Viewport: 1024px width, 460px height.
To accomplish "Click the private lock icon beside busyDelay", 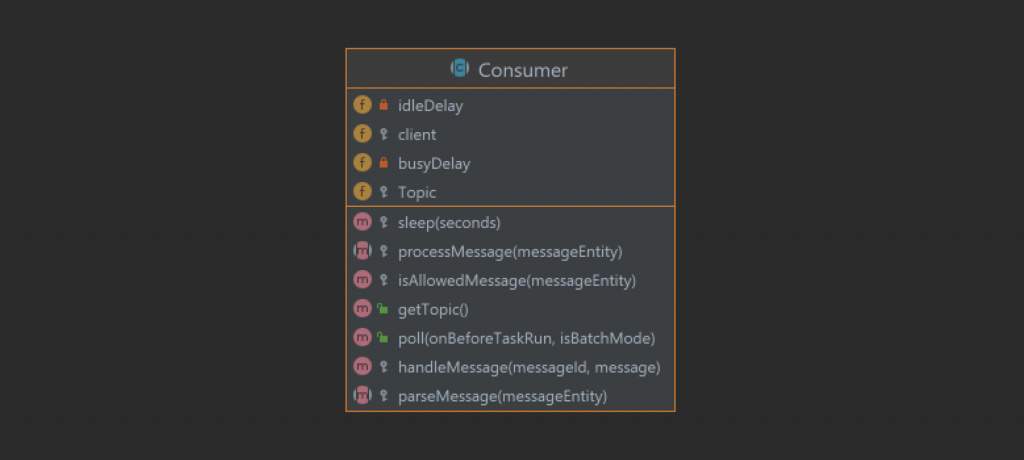I will 383,163.
